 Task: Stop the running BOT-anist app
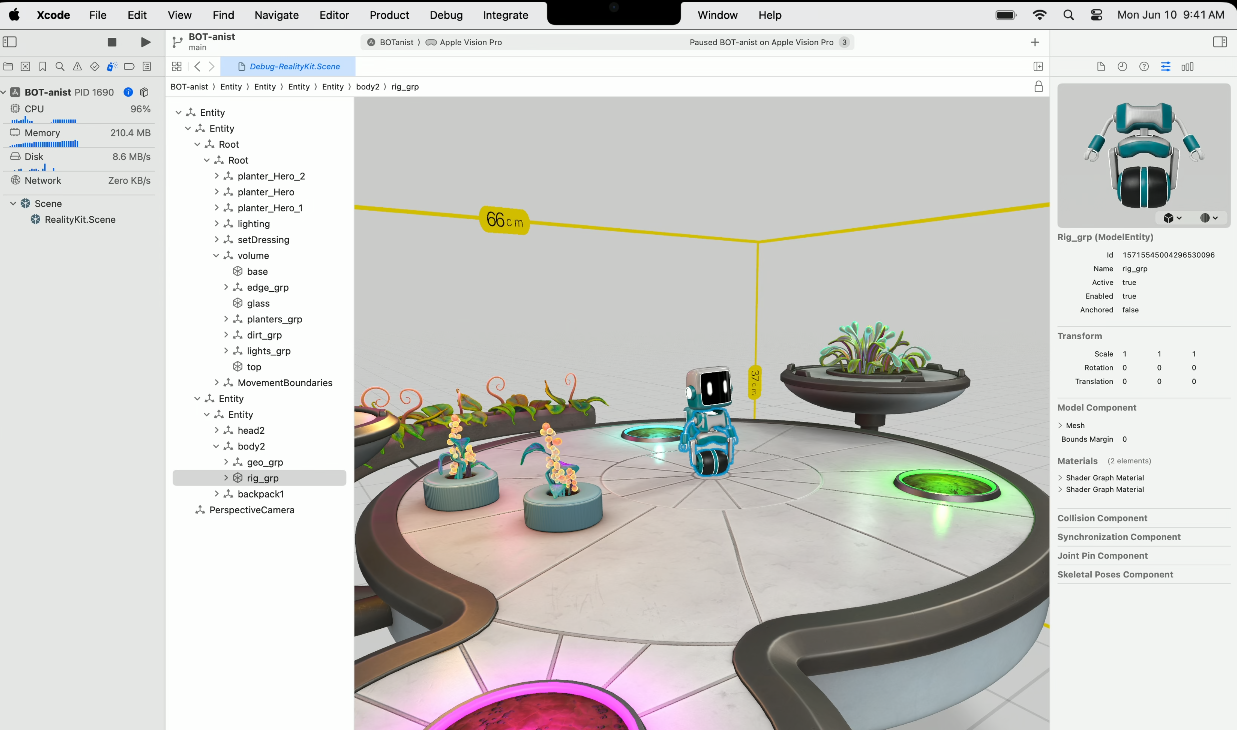coord(112,42)
